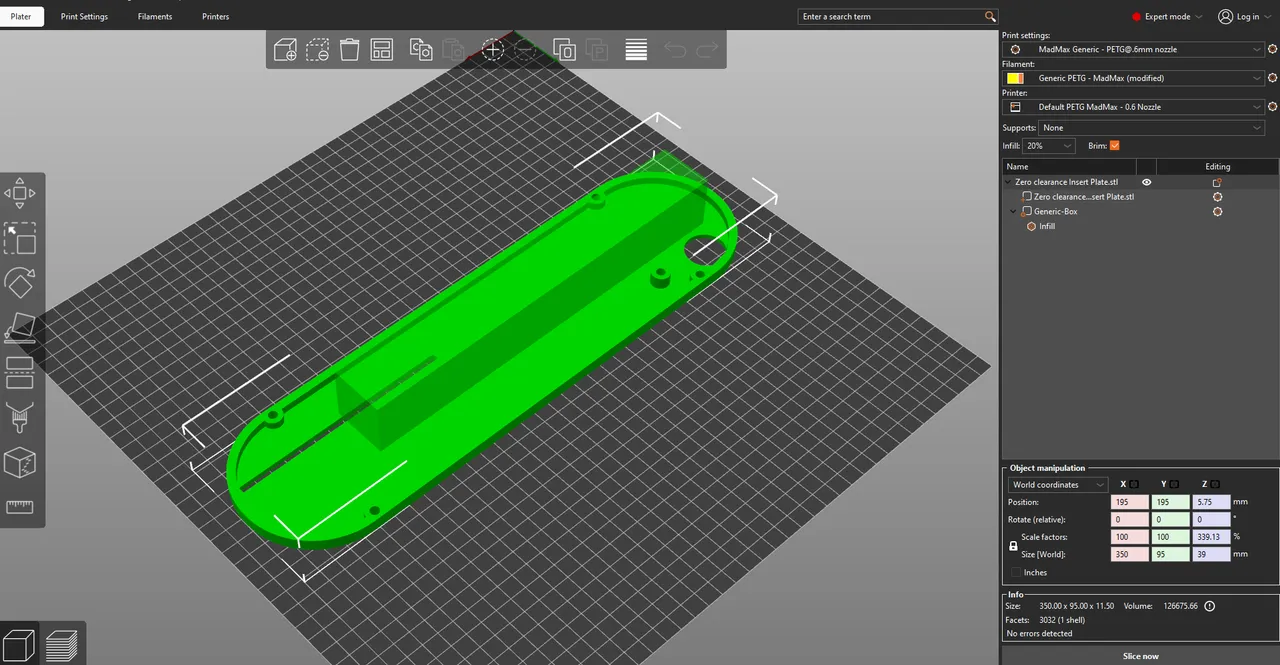
Task: Click the Add object cube icon
Action: (x=285, y=50)
